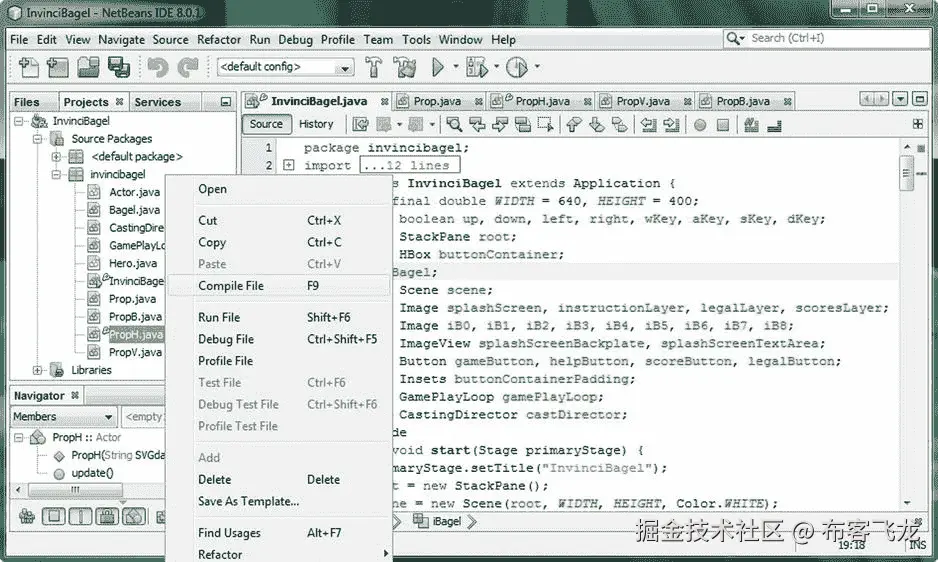Image resolution: width=938 pixels, height=562 pixels.
Task: Click Find Previous Occurrence icon
Action: coord(477,124)
